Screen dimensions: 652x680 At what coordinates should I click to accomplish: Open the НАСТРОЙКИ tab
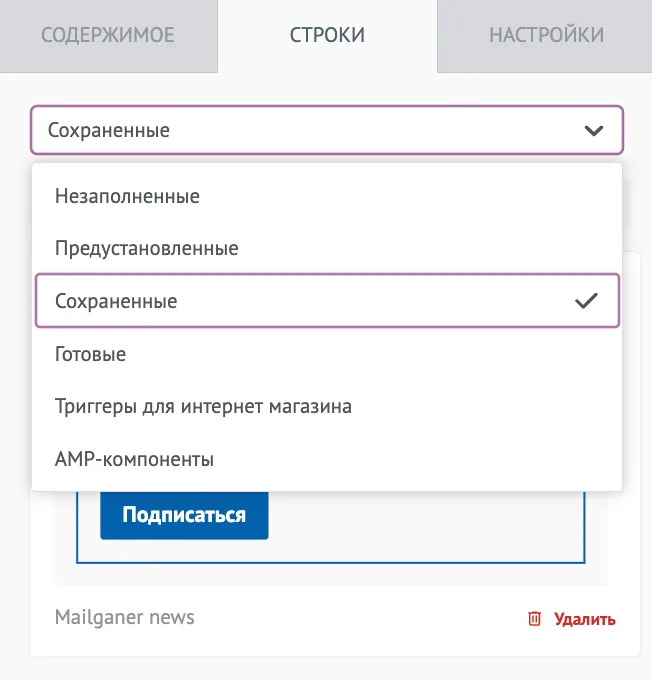(x=546, y=36)
